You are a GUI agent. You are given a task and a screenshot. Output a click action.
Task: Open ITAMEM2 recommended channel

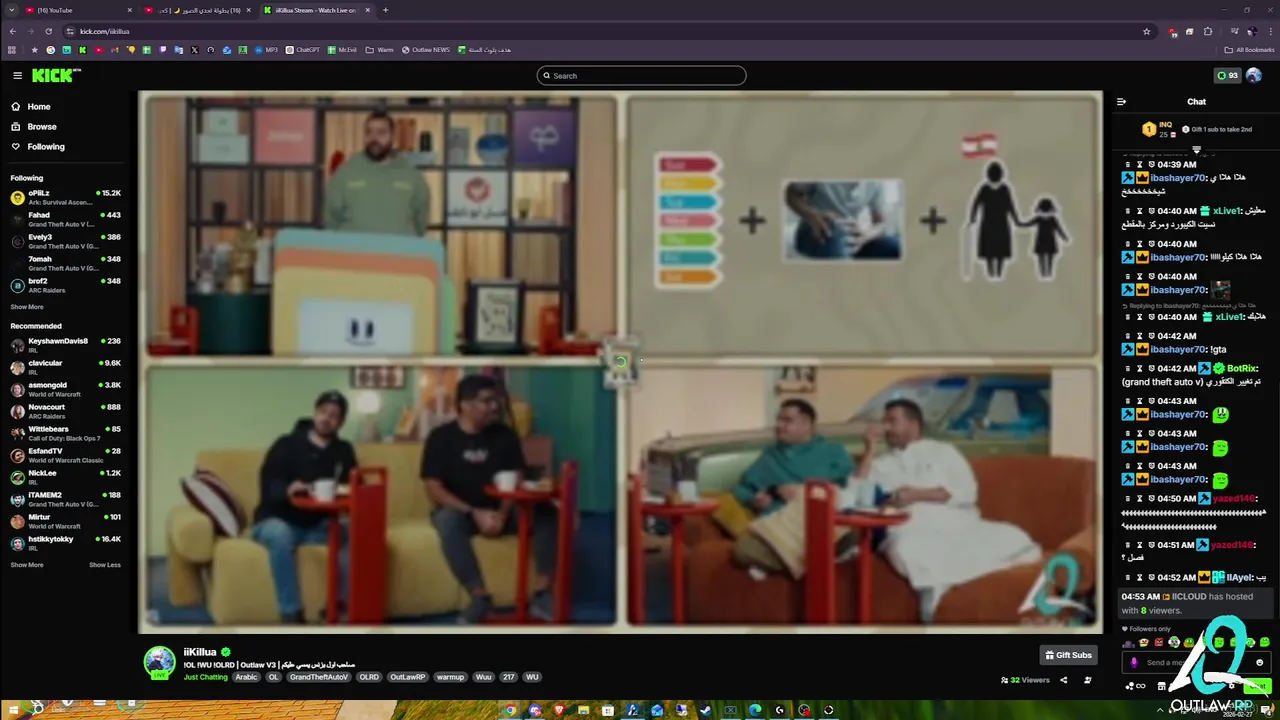(65, 499)
